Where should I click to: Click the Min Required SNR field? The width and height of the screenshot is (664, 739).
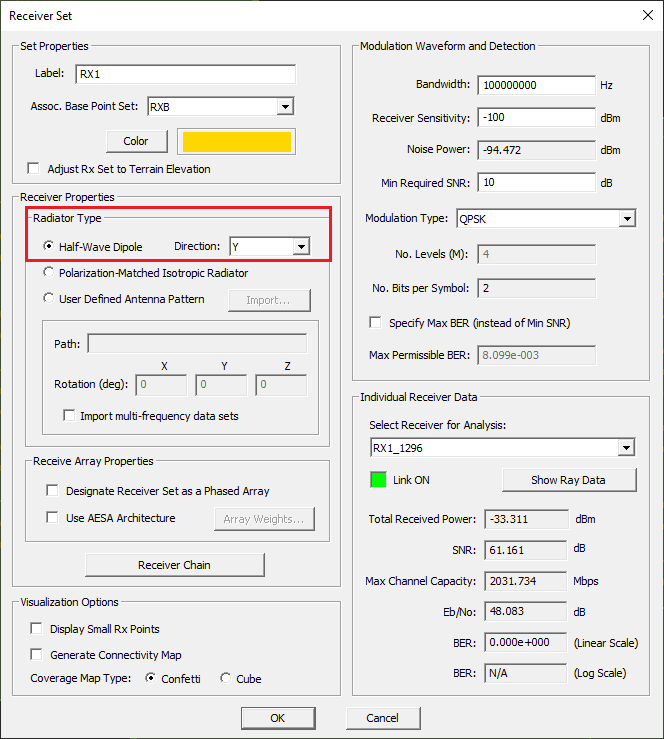pyautogui.click(x=536, y=182)
